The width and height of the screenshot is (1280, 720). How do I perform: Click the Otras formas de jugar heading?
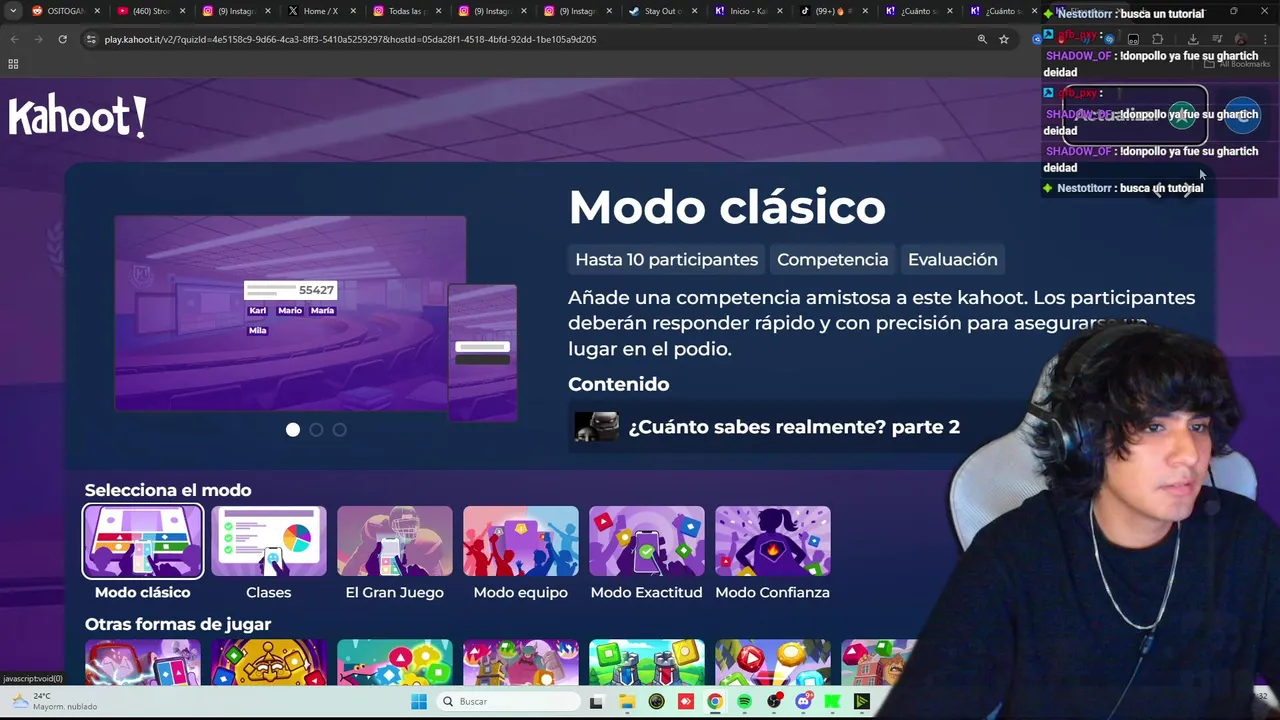click(x=178, y=624)
